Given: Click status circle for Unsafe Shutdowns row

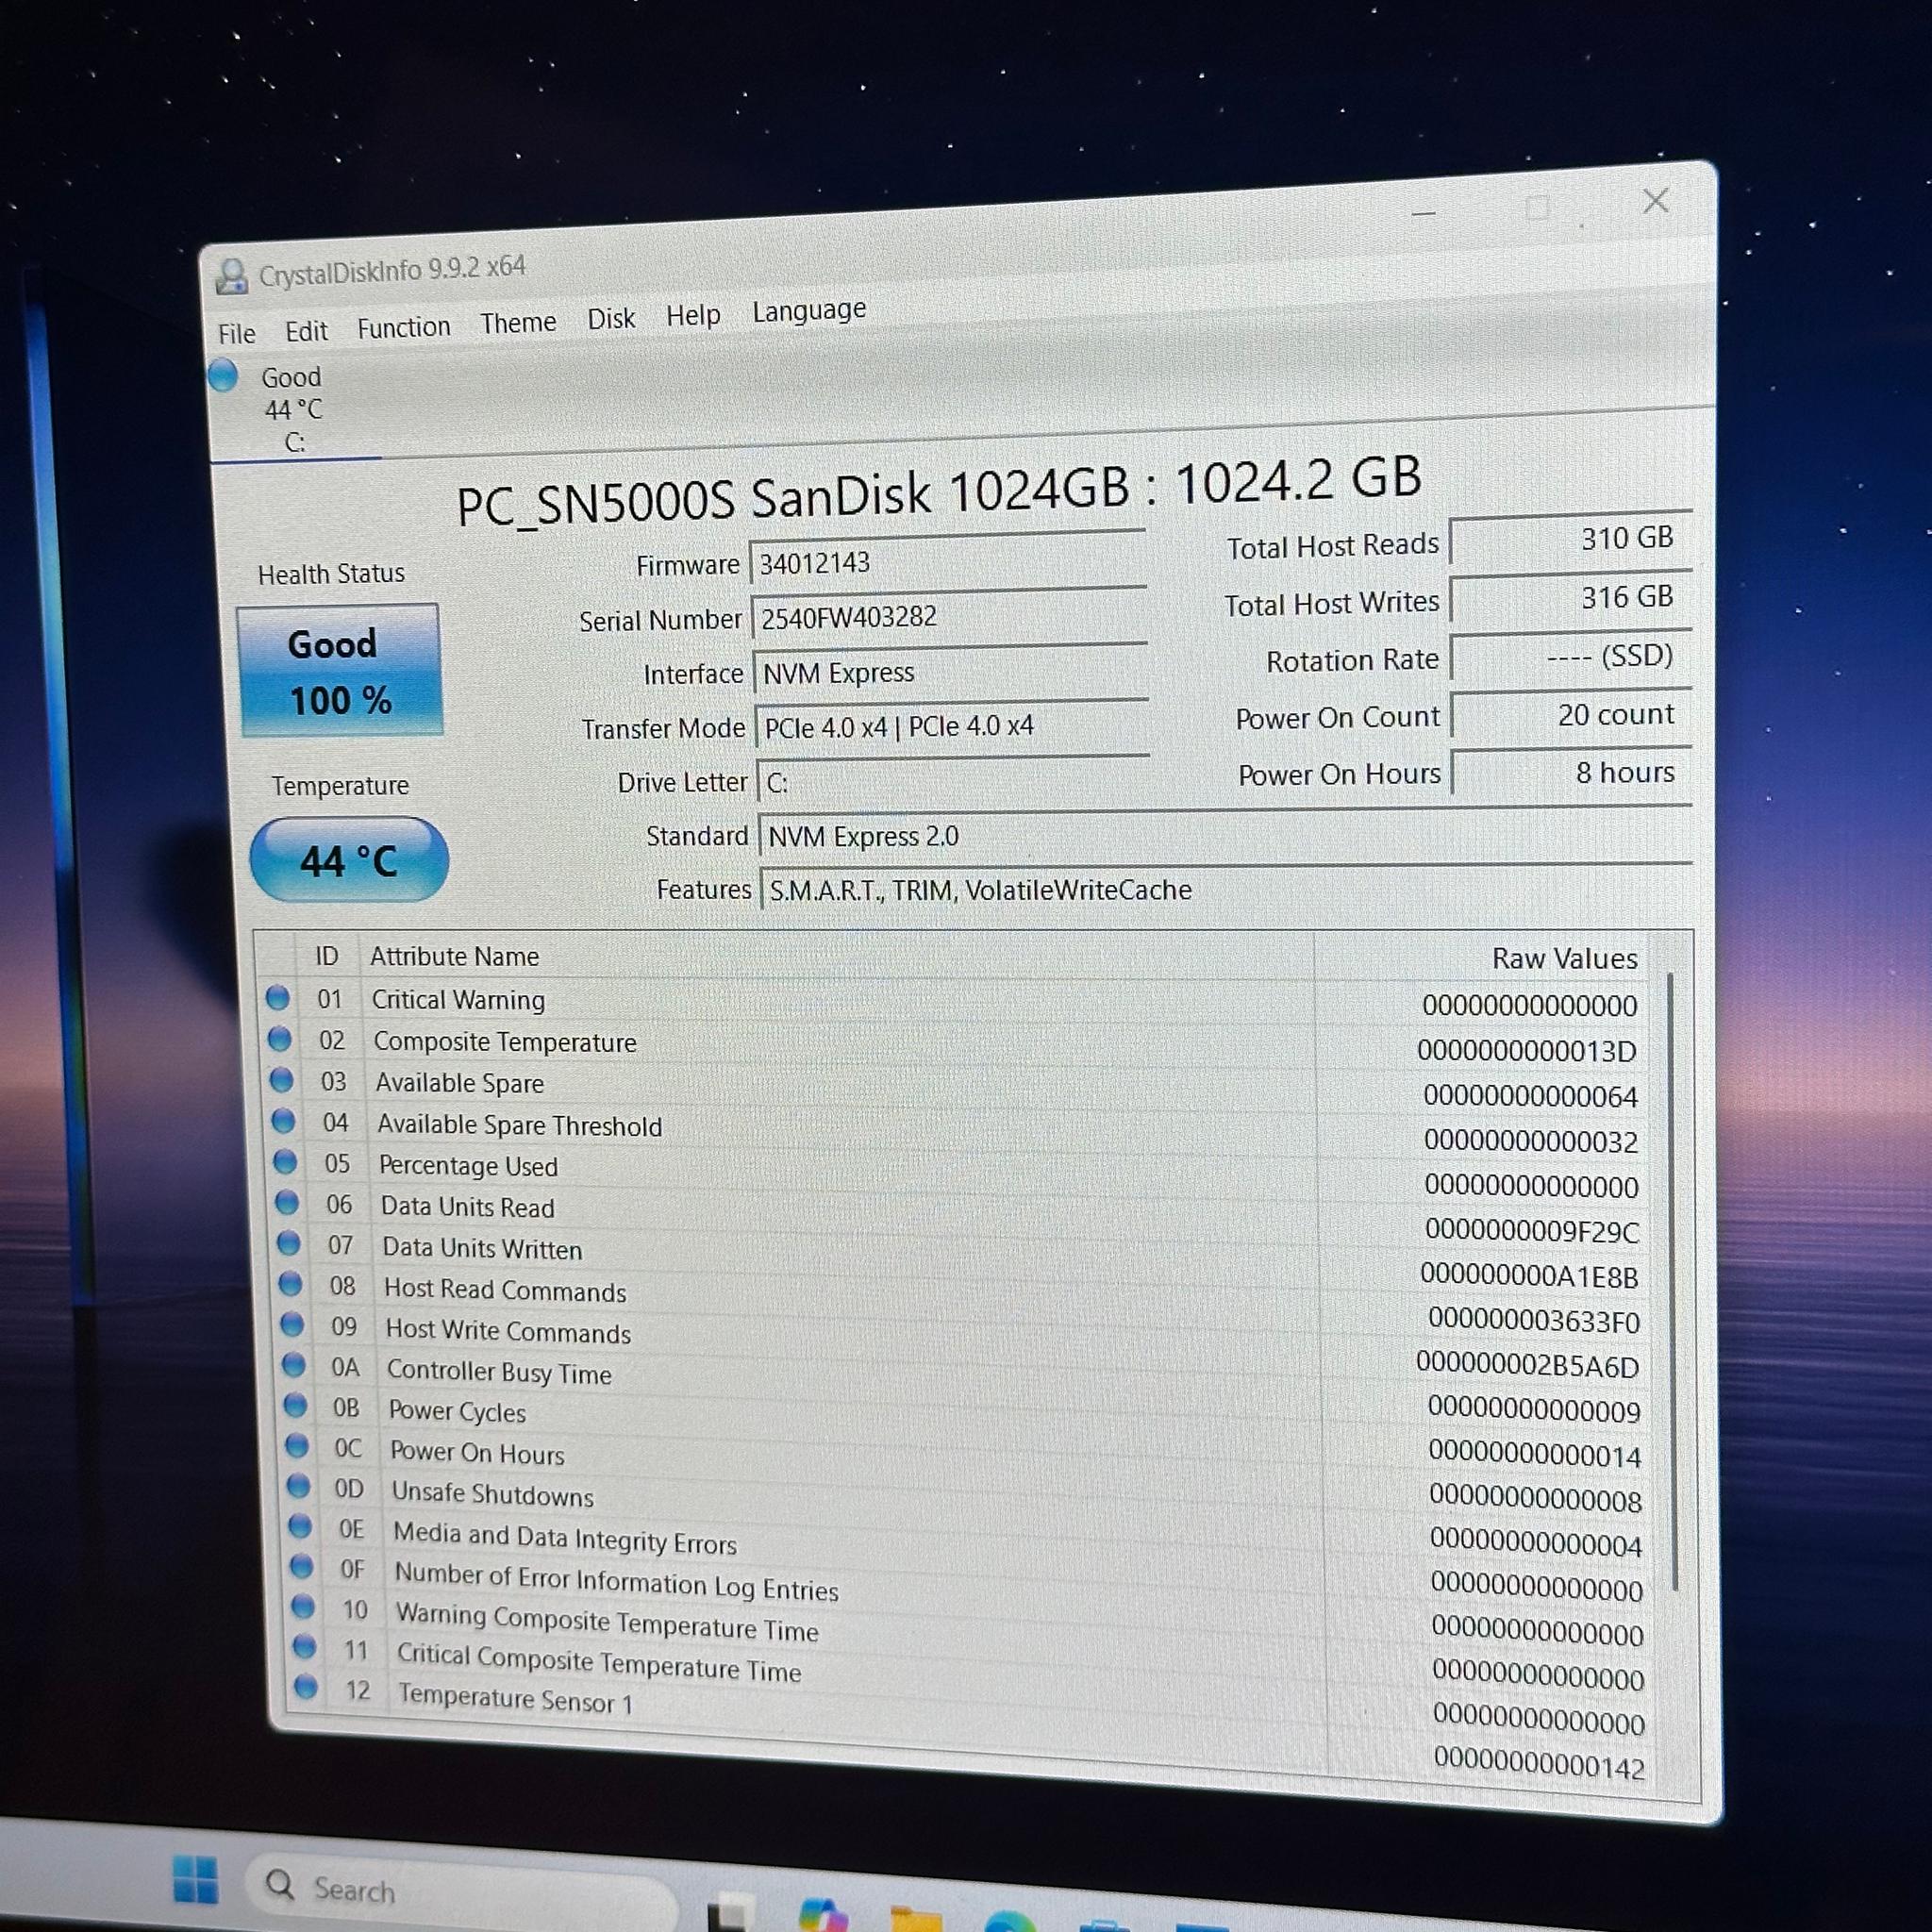Looking at the screenshot, I should (x=298, y=1486).
